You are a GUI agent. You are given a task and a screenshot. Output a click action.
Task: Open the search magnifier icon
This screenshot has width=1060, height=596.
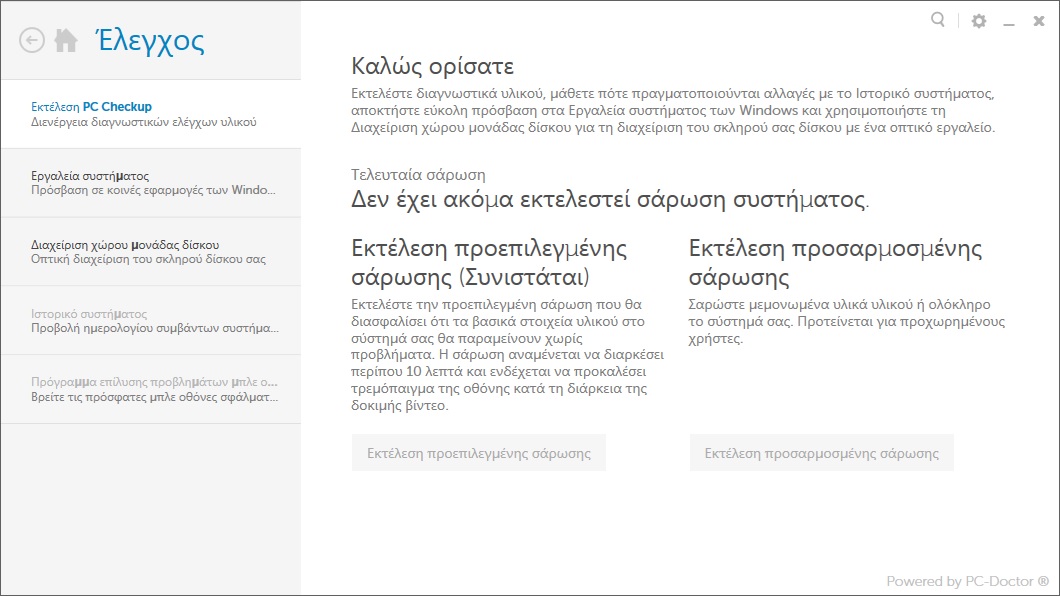(x=938, y=20)
